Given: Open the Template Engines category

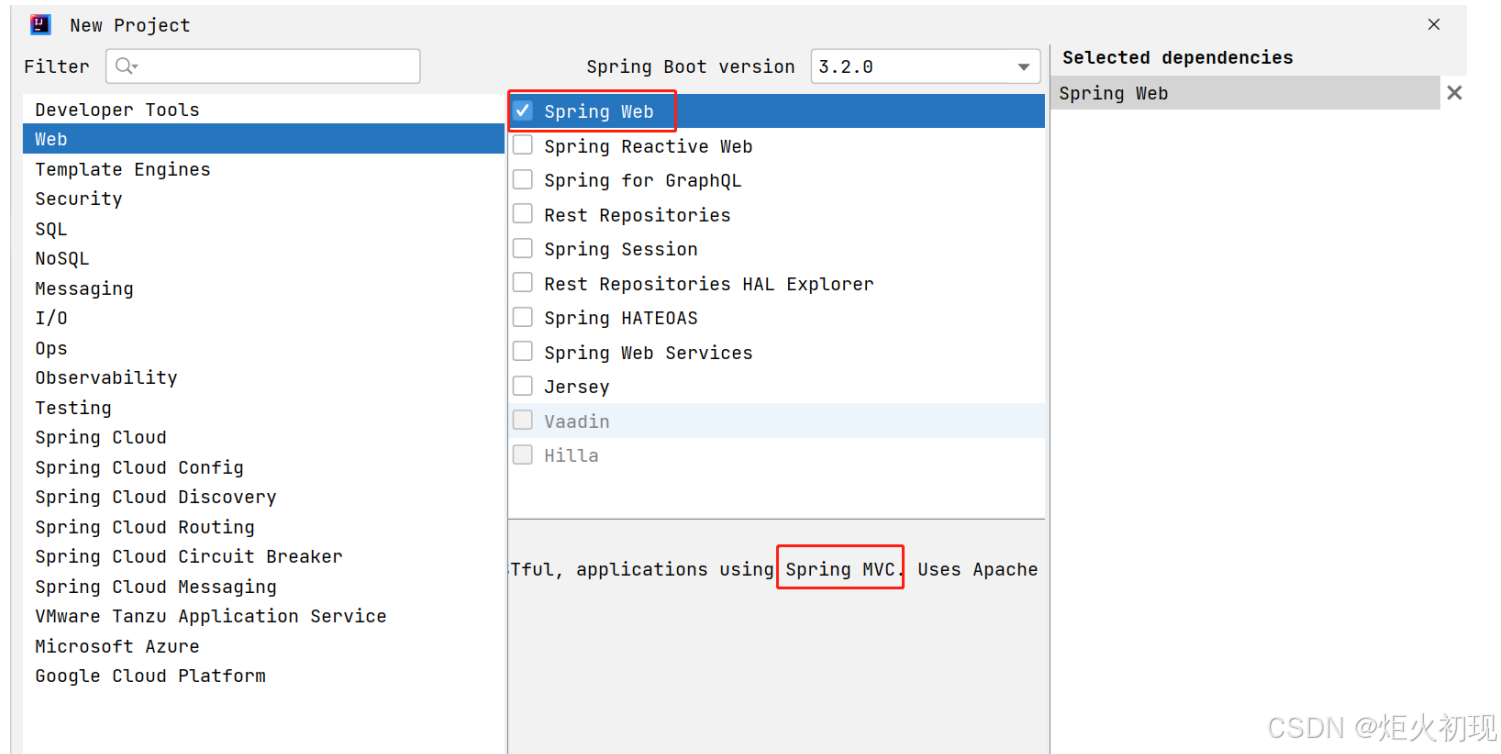Looking at the screenshot, I should click(x=123, y=169).
